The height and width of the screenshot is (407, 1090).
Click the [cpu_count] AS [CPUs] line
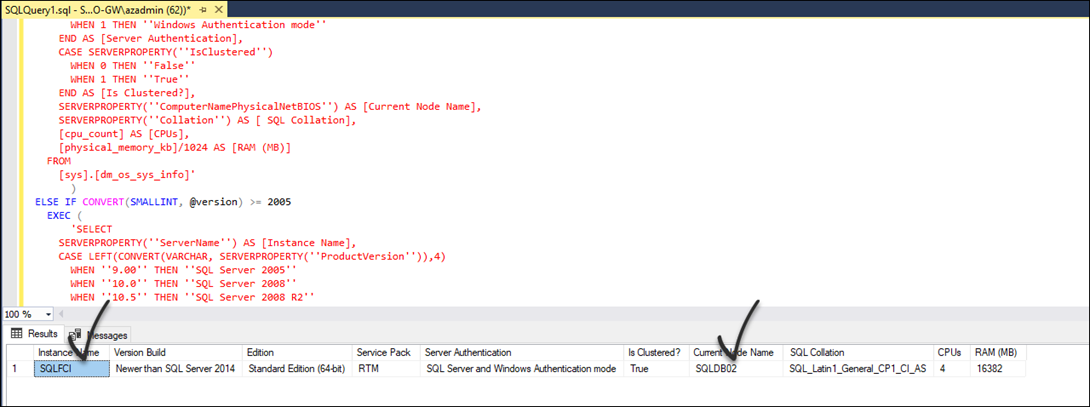tap(124, 134)
